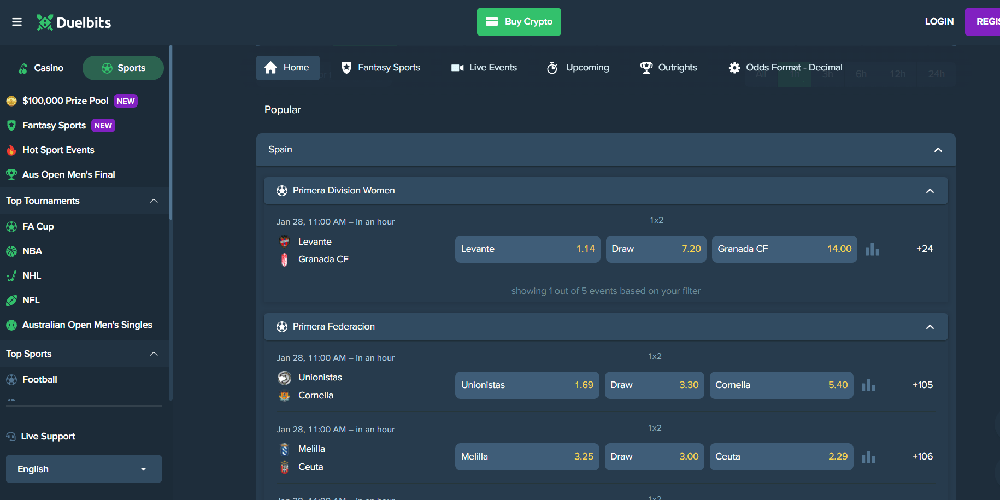Switch to Sports mode
Viewport: 1000px width, 500px height.
coord(123,68)
